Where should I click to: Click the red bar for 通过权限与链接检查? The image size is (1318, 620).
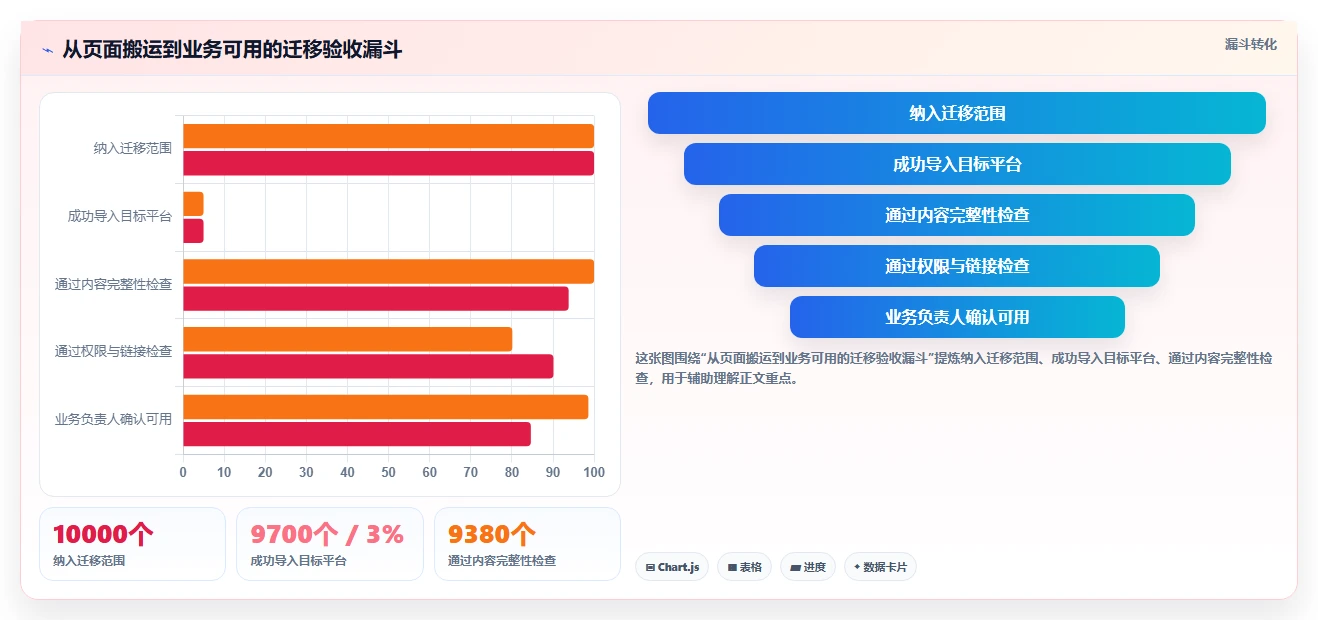coord(368,366)
